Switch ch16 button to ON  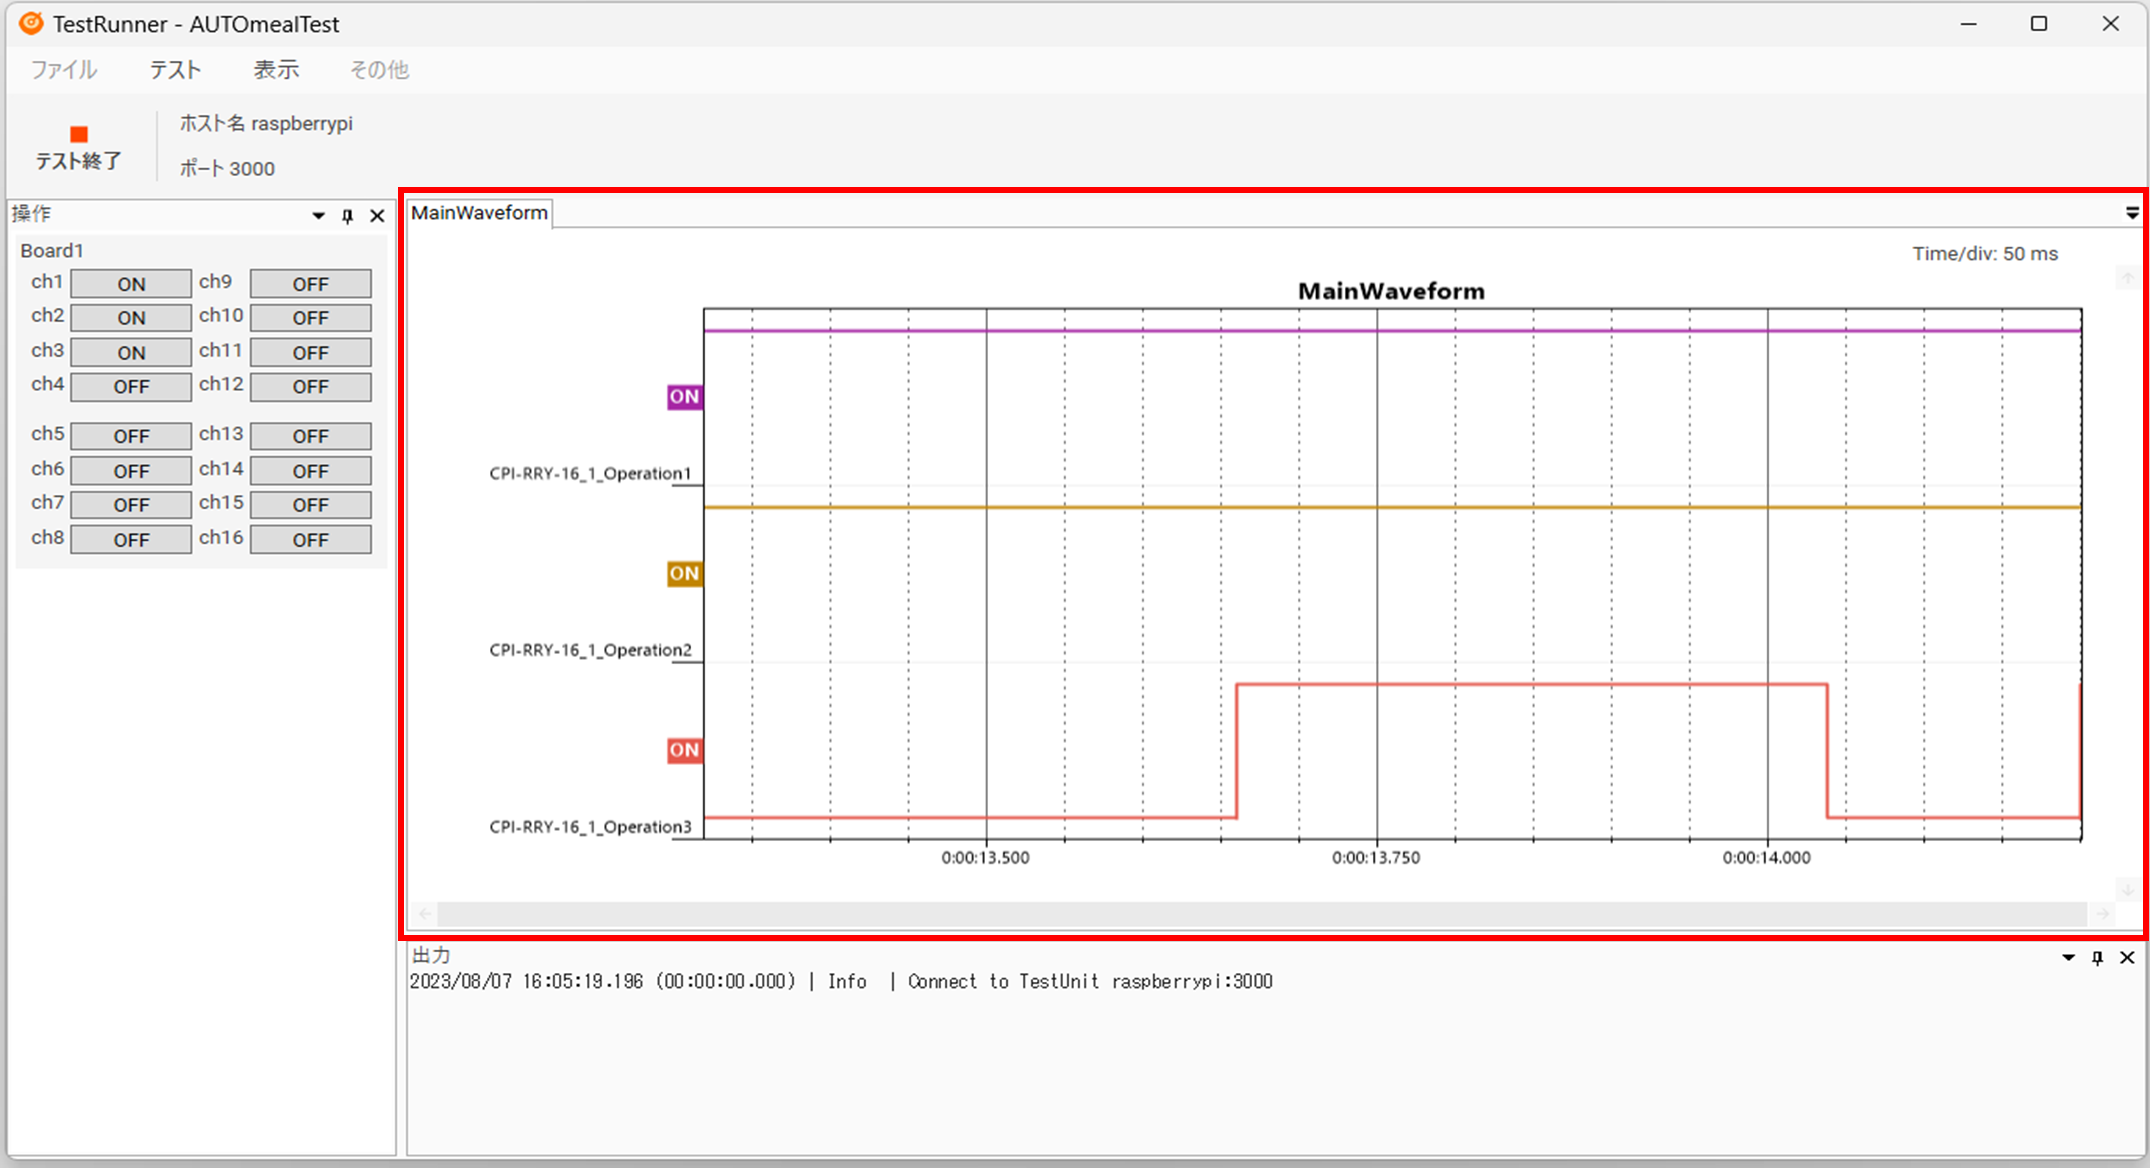tap(310, 540)
